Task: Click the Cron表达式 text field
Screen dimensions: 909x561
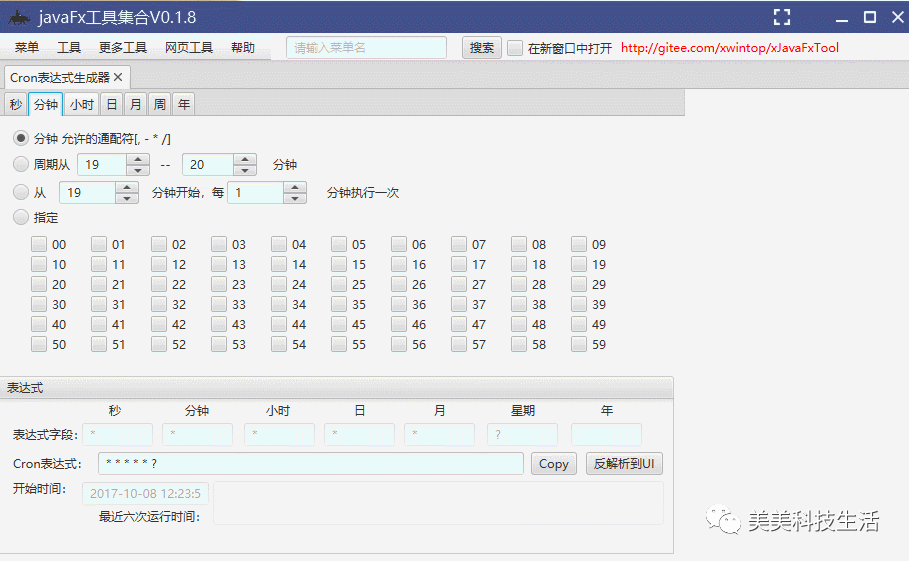Action: click(311, 464)
